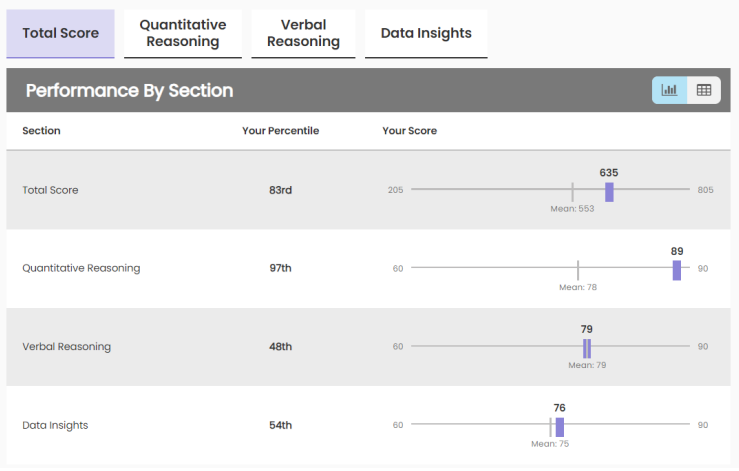Select the 97th percentile value
This screenshot has width=739, height=471.
(280, 268)
